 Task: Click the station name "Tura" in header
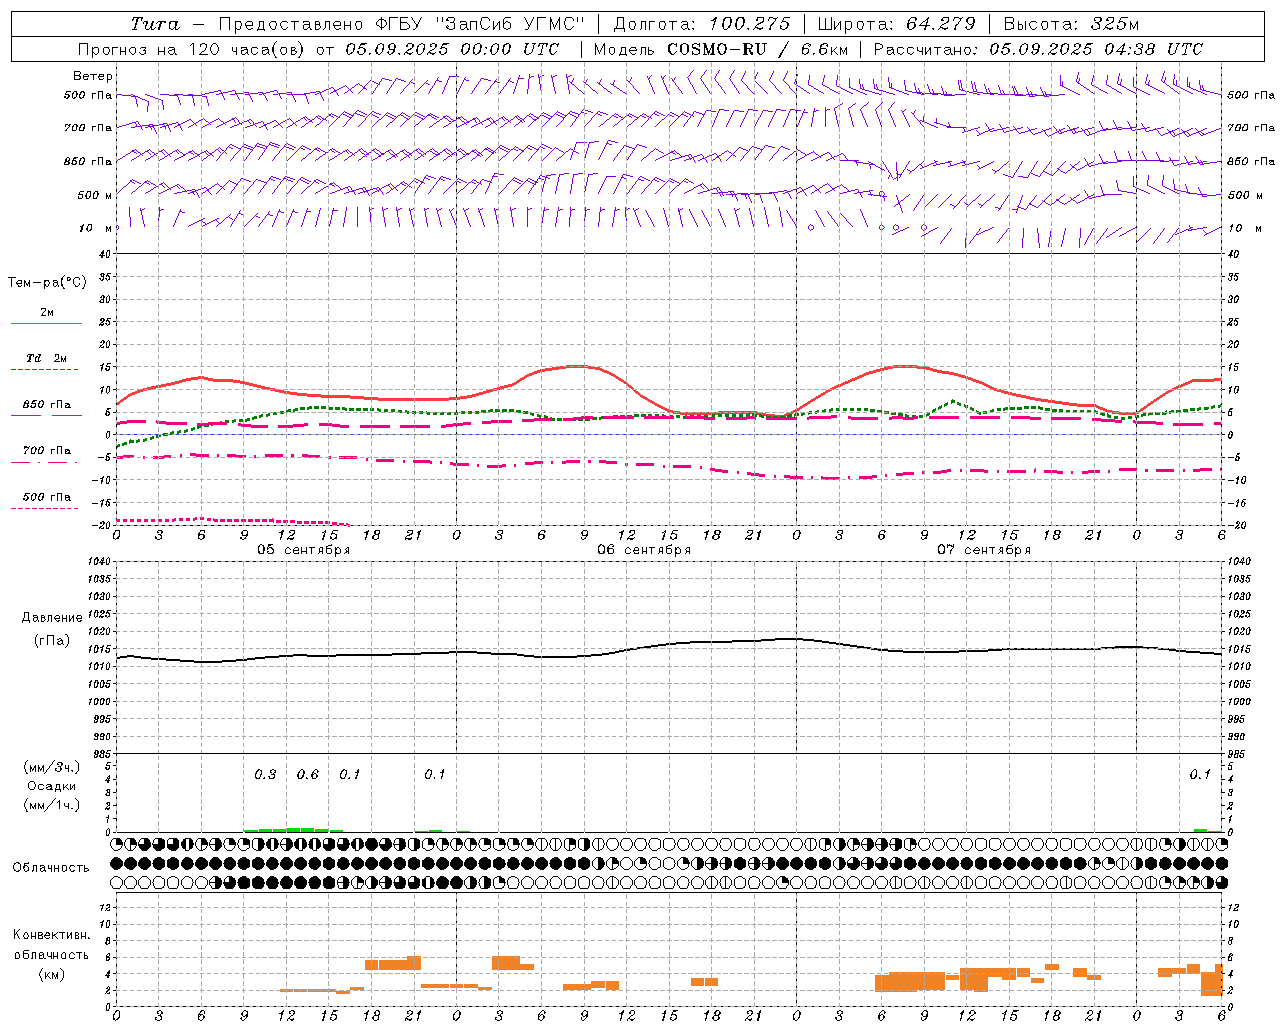tap(155, 24)
